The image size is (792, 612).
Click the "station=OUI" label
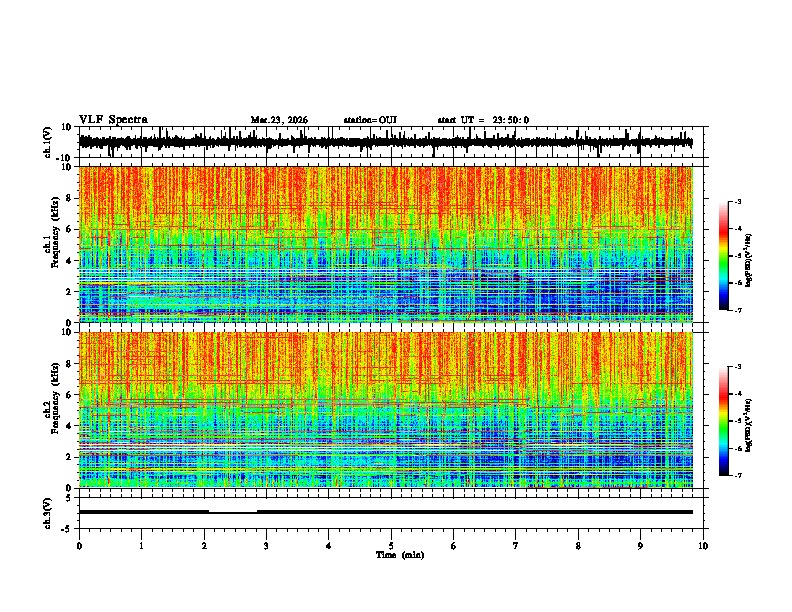click(370, 120)
